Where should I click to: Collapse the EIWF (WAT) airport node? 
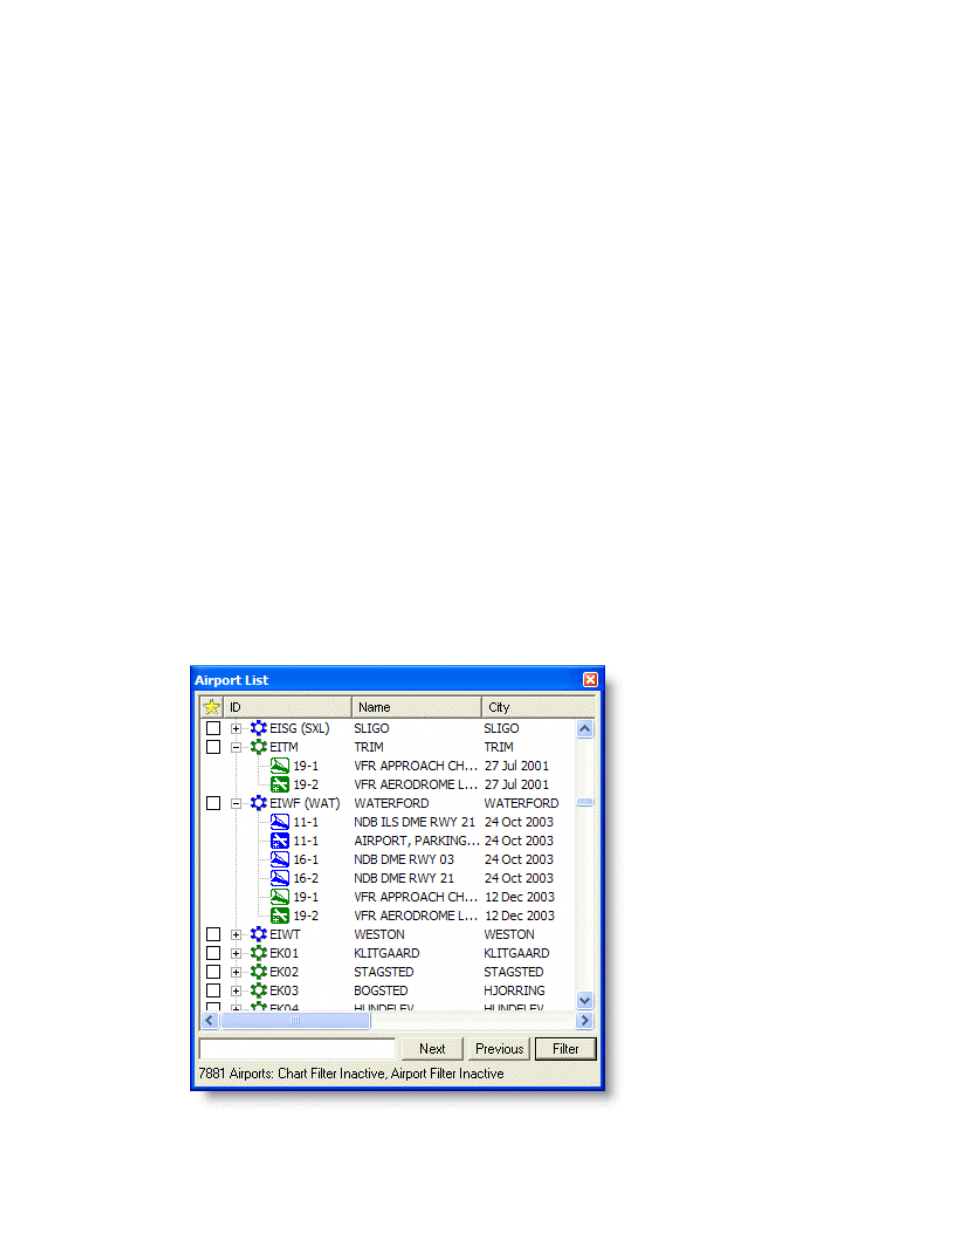click(x=236, y=803)
